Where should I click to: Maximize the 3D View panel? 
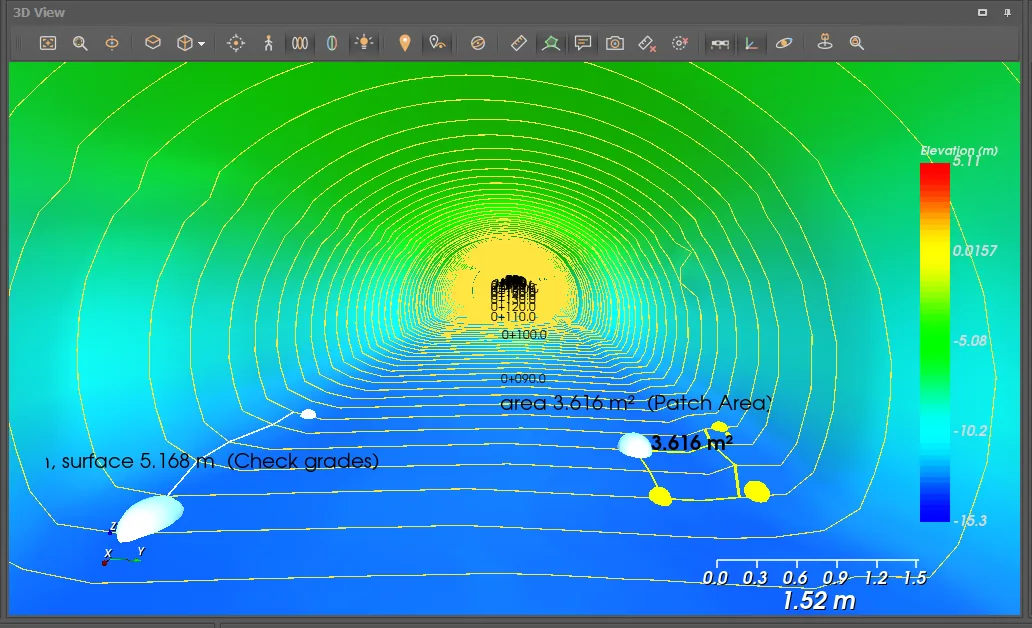pos(982,13)
